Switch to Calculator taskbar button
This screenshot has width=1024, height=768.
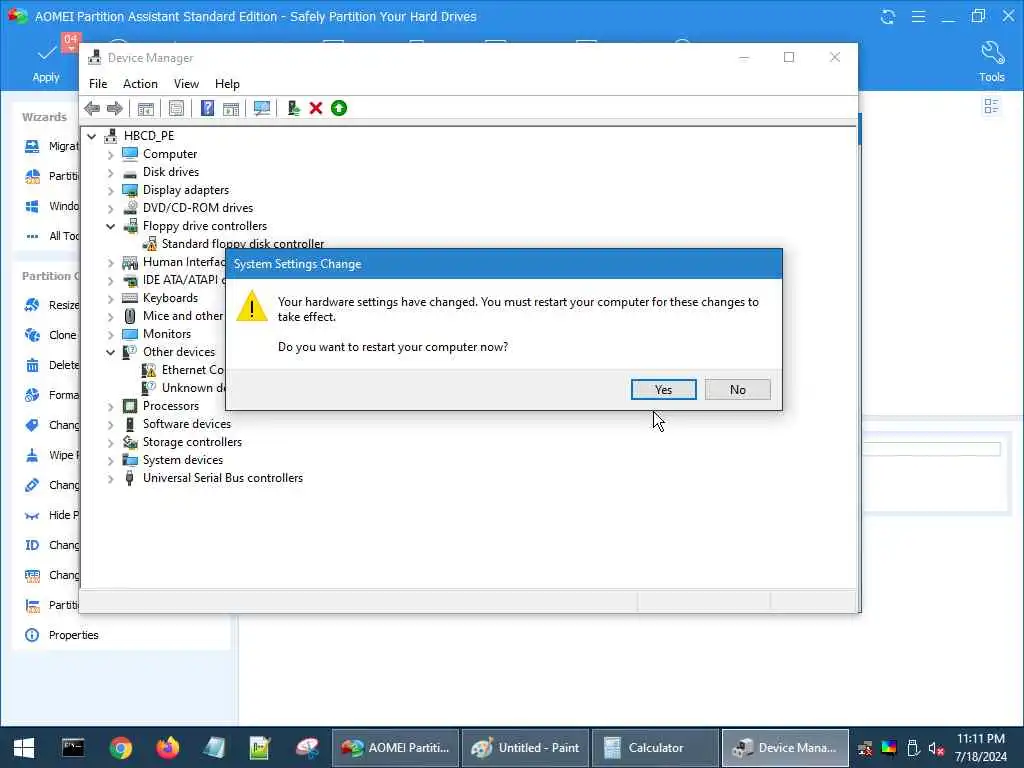pos(656,748)
